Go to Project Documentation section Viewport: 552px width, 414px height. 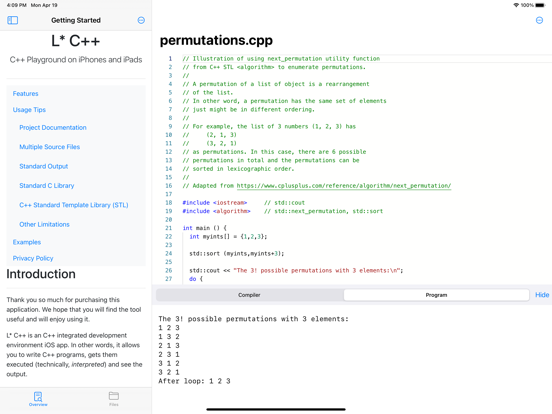pyautogui.click(x=53, y=127)
